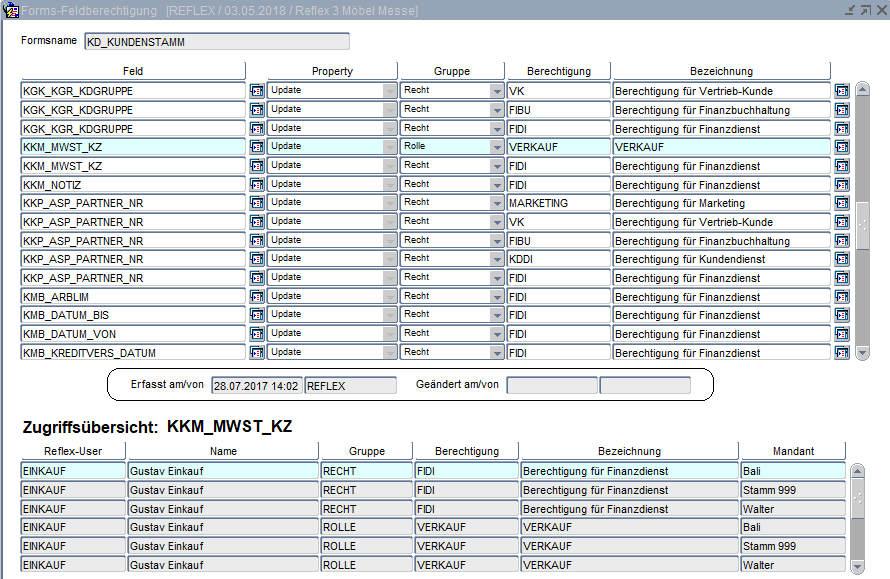Open the icon at the end of the highlighted VERKAUF row
This screenshot has height=579, width=890.
(x=842, y=147)
